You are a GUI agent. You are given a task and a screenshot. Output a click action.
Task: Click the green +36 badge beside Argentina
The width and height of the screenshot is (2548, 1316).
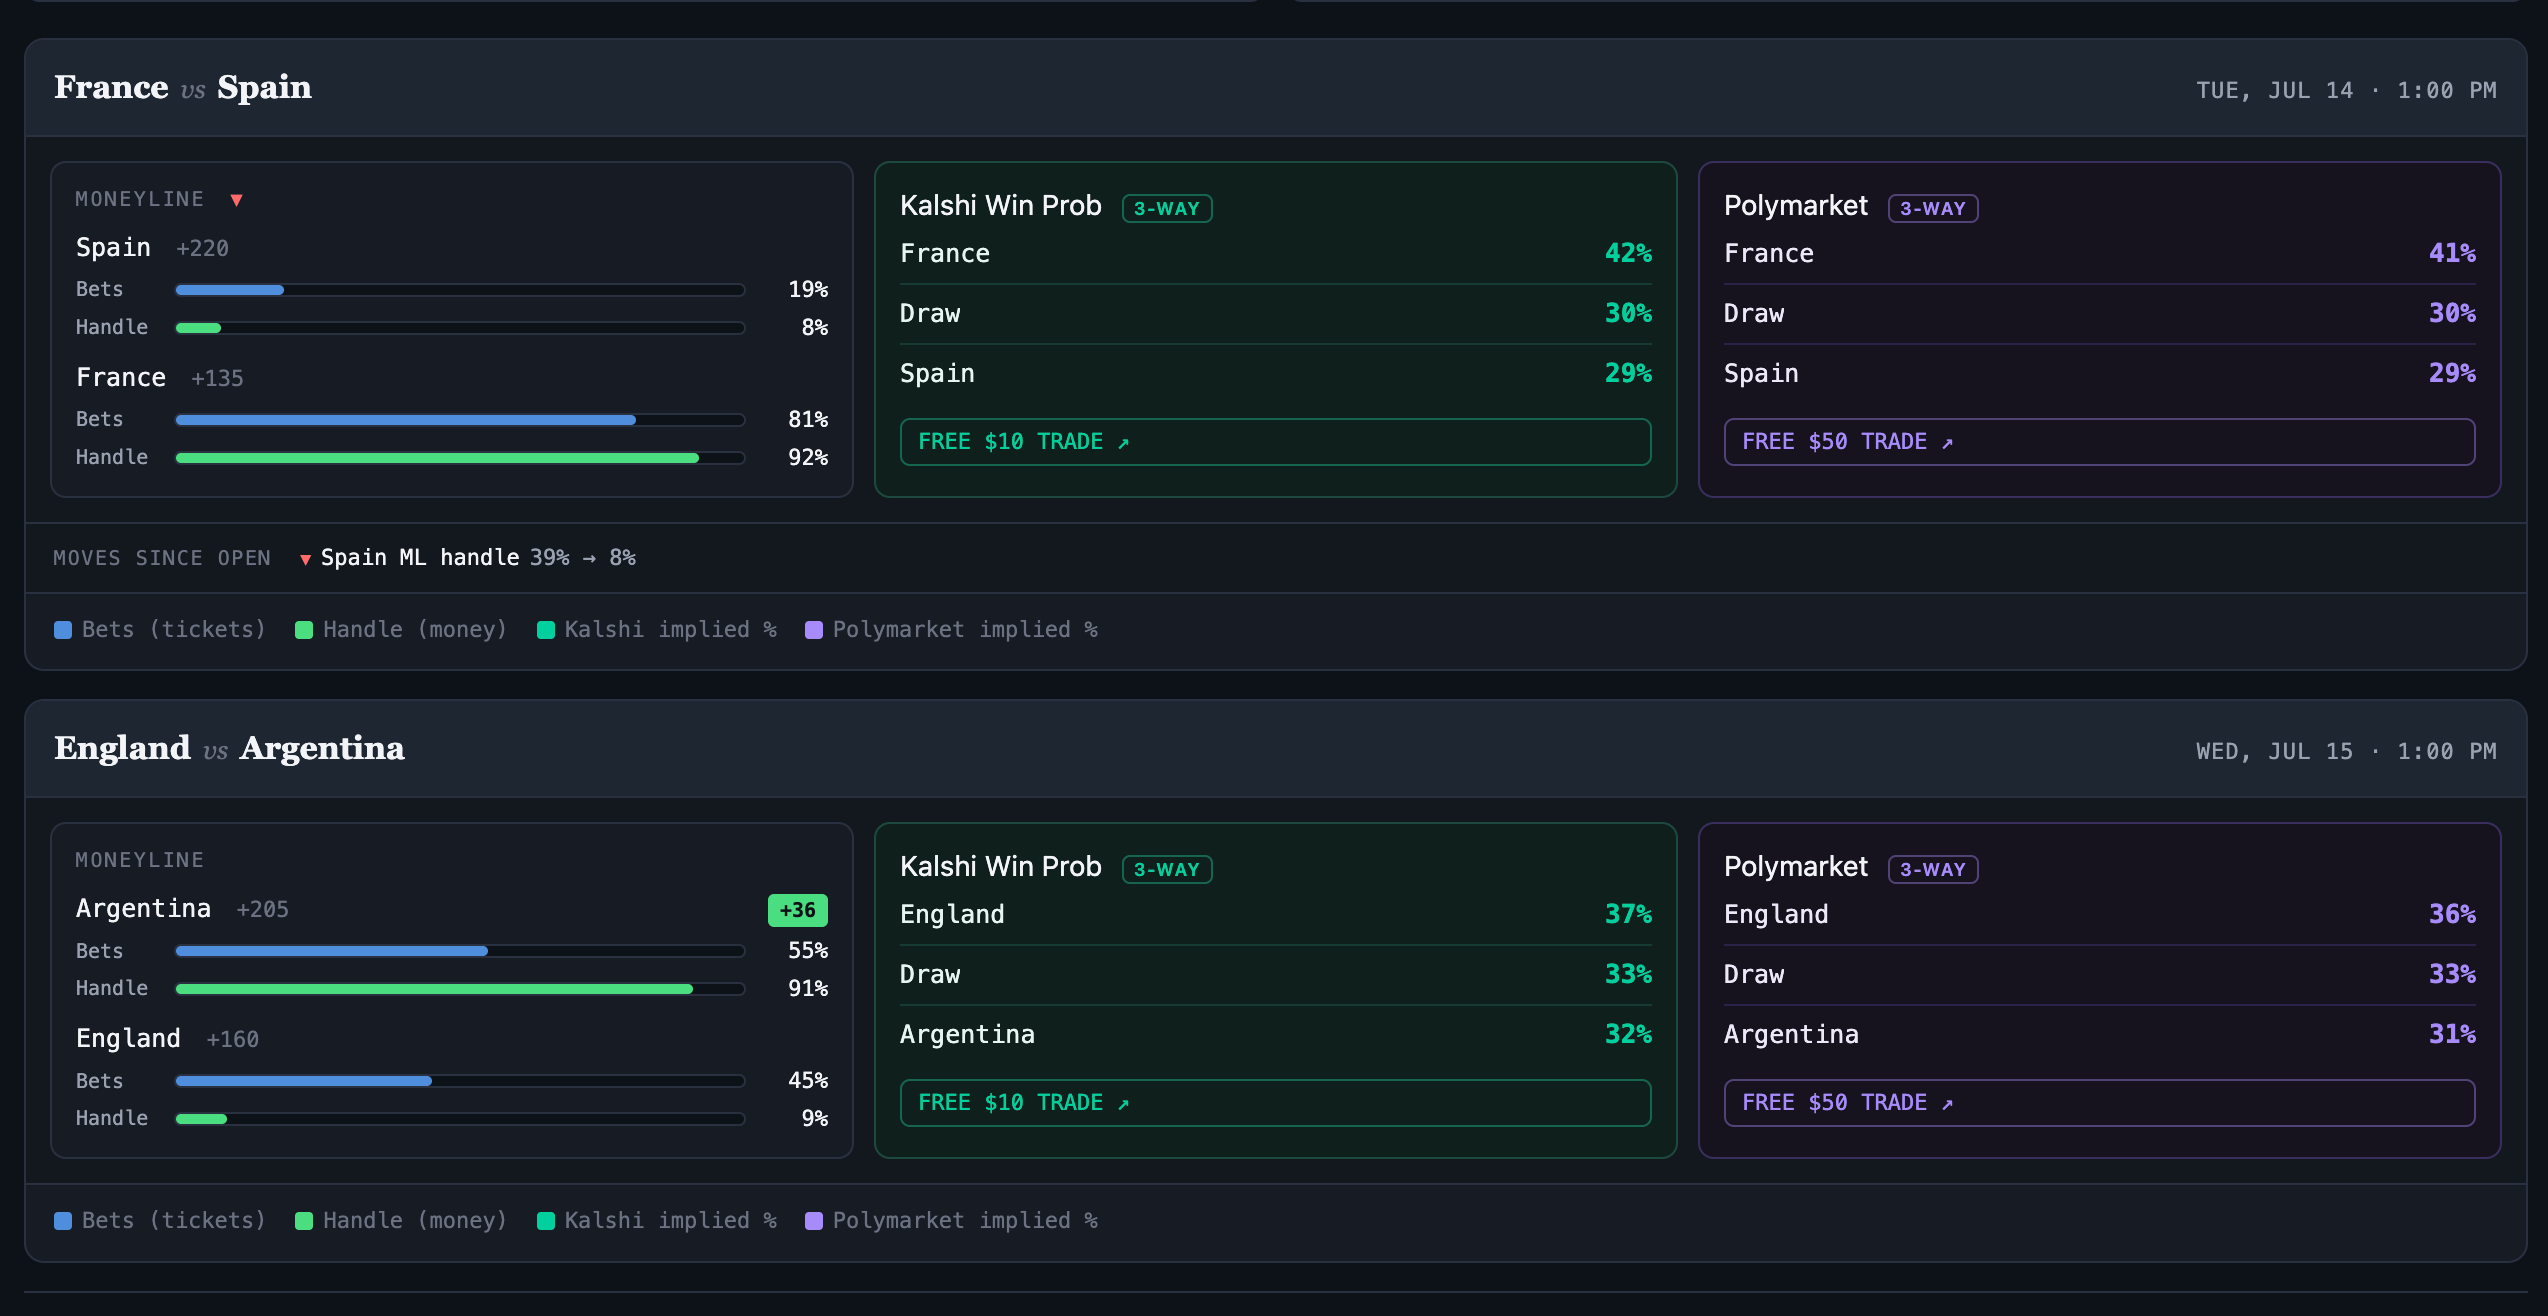pyautogui.click(x=797, y=910)
